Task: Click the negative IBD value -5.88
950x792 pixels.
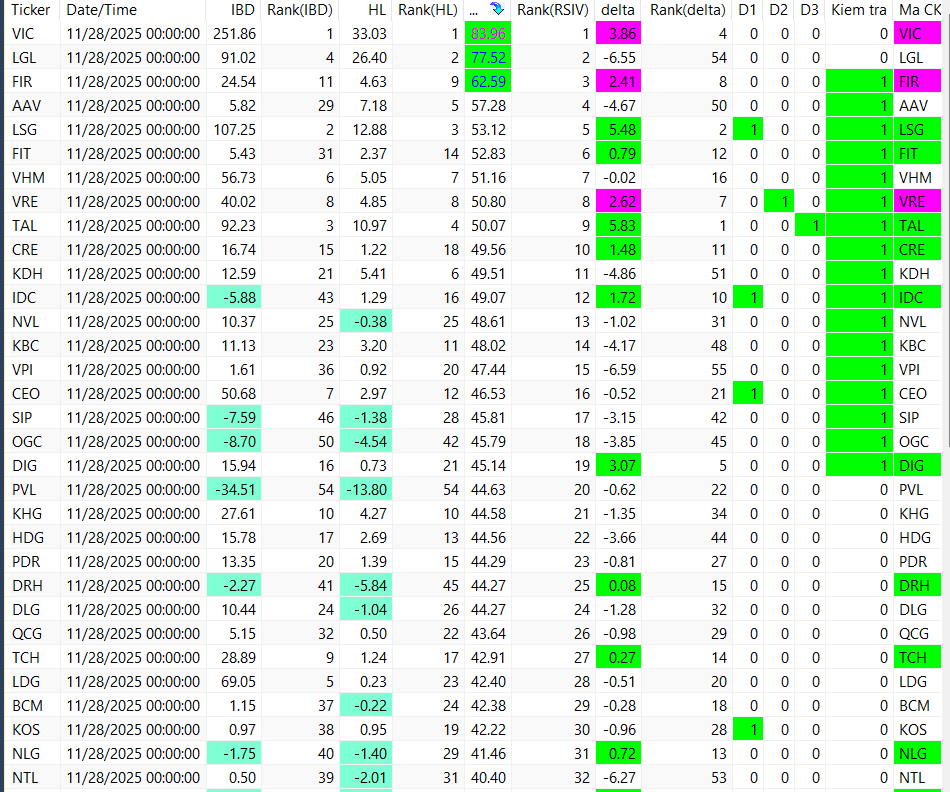Action: 234,298
